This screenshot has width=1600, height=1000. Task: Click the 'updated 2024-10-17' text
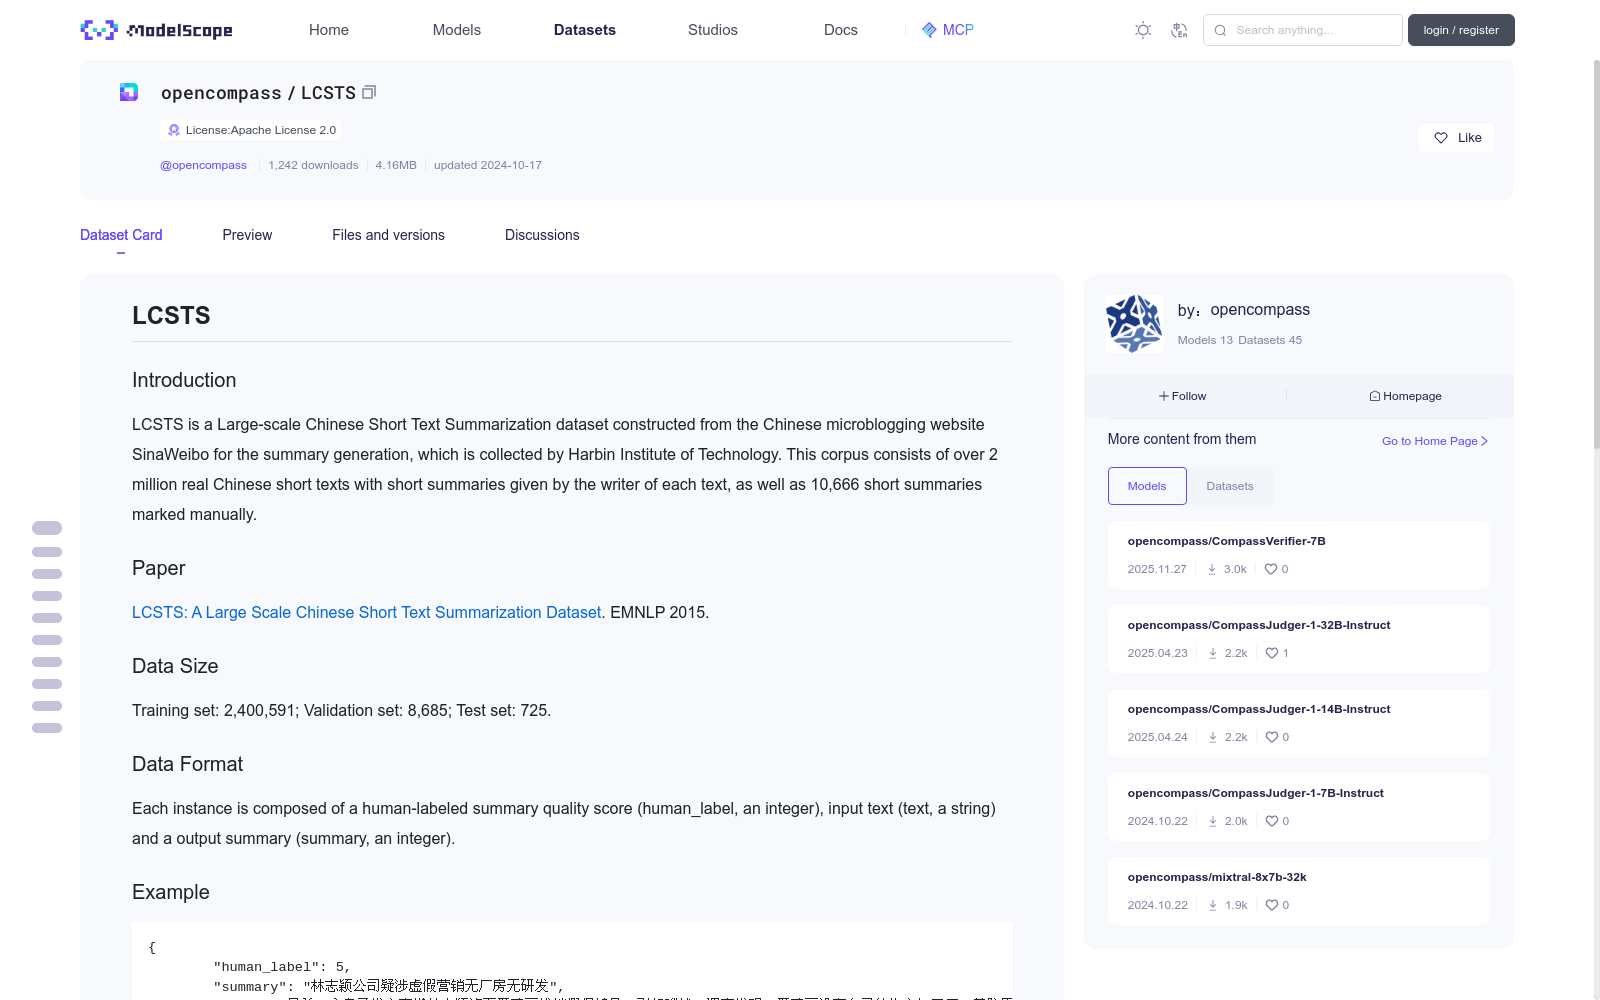[x=488, y=165]
